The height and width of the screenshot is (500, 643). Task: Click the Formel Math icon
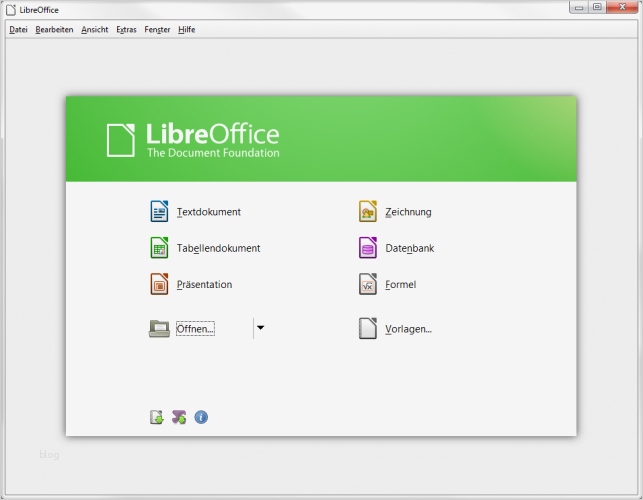tap(368, 284)
